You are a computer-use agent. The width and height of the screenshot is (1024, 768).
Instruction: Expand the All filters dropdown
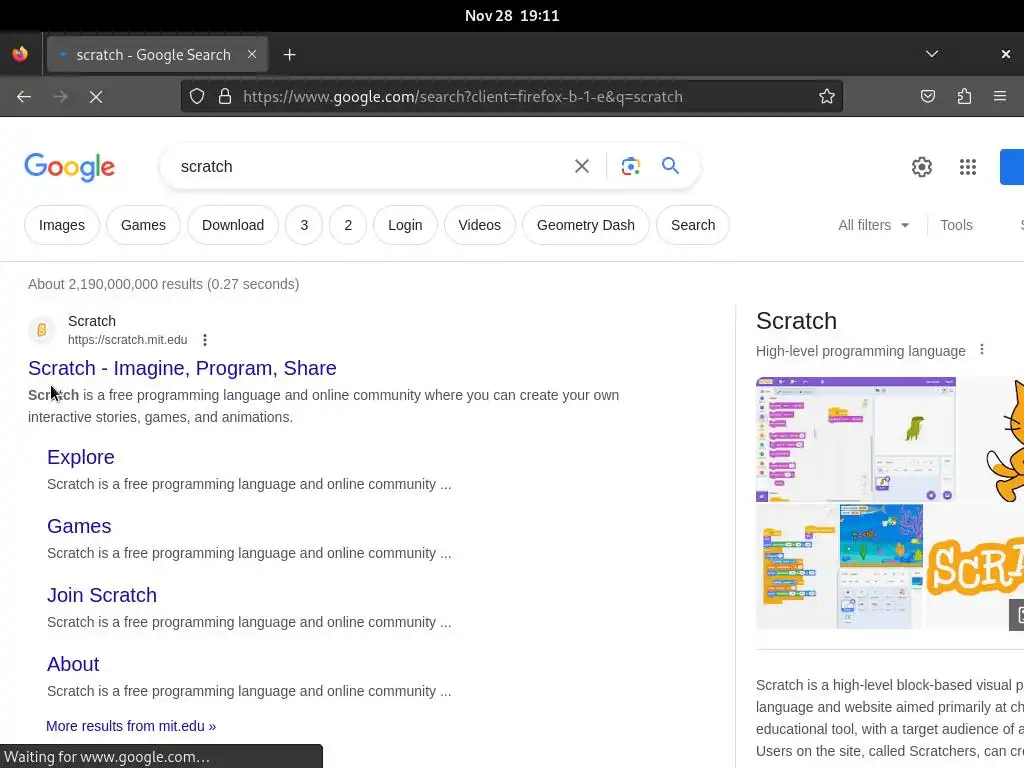pos(873,225)
